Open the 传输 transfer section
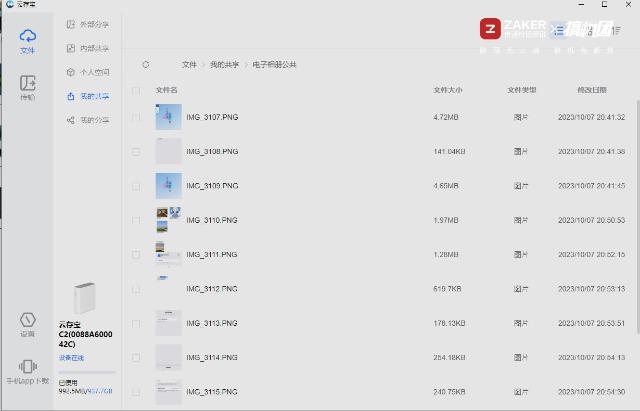The image size is (640, 411). pyautogui.click(x=28, y=88)
